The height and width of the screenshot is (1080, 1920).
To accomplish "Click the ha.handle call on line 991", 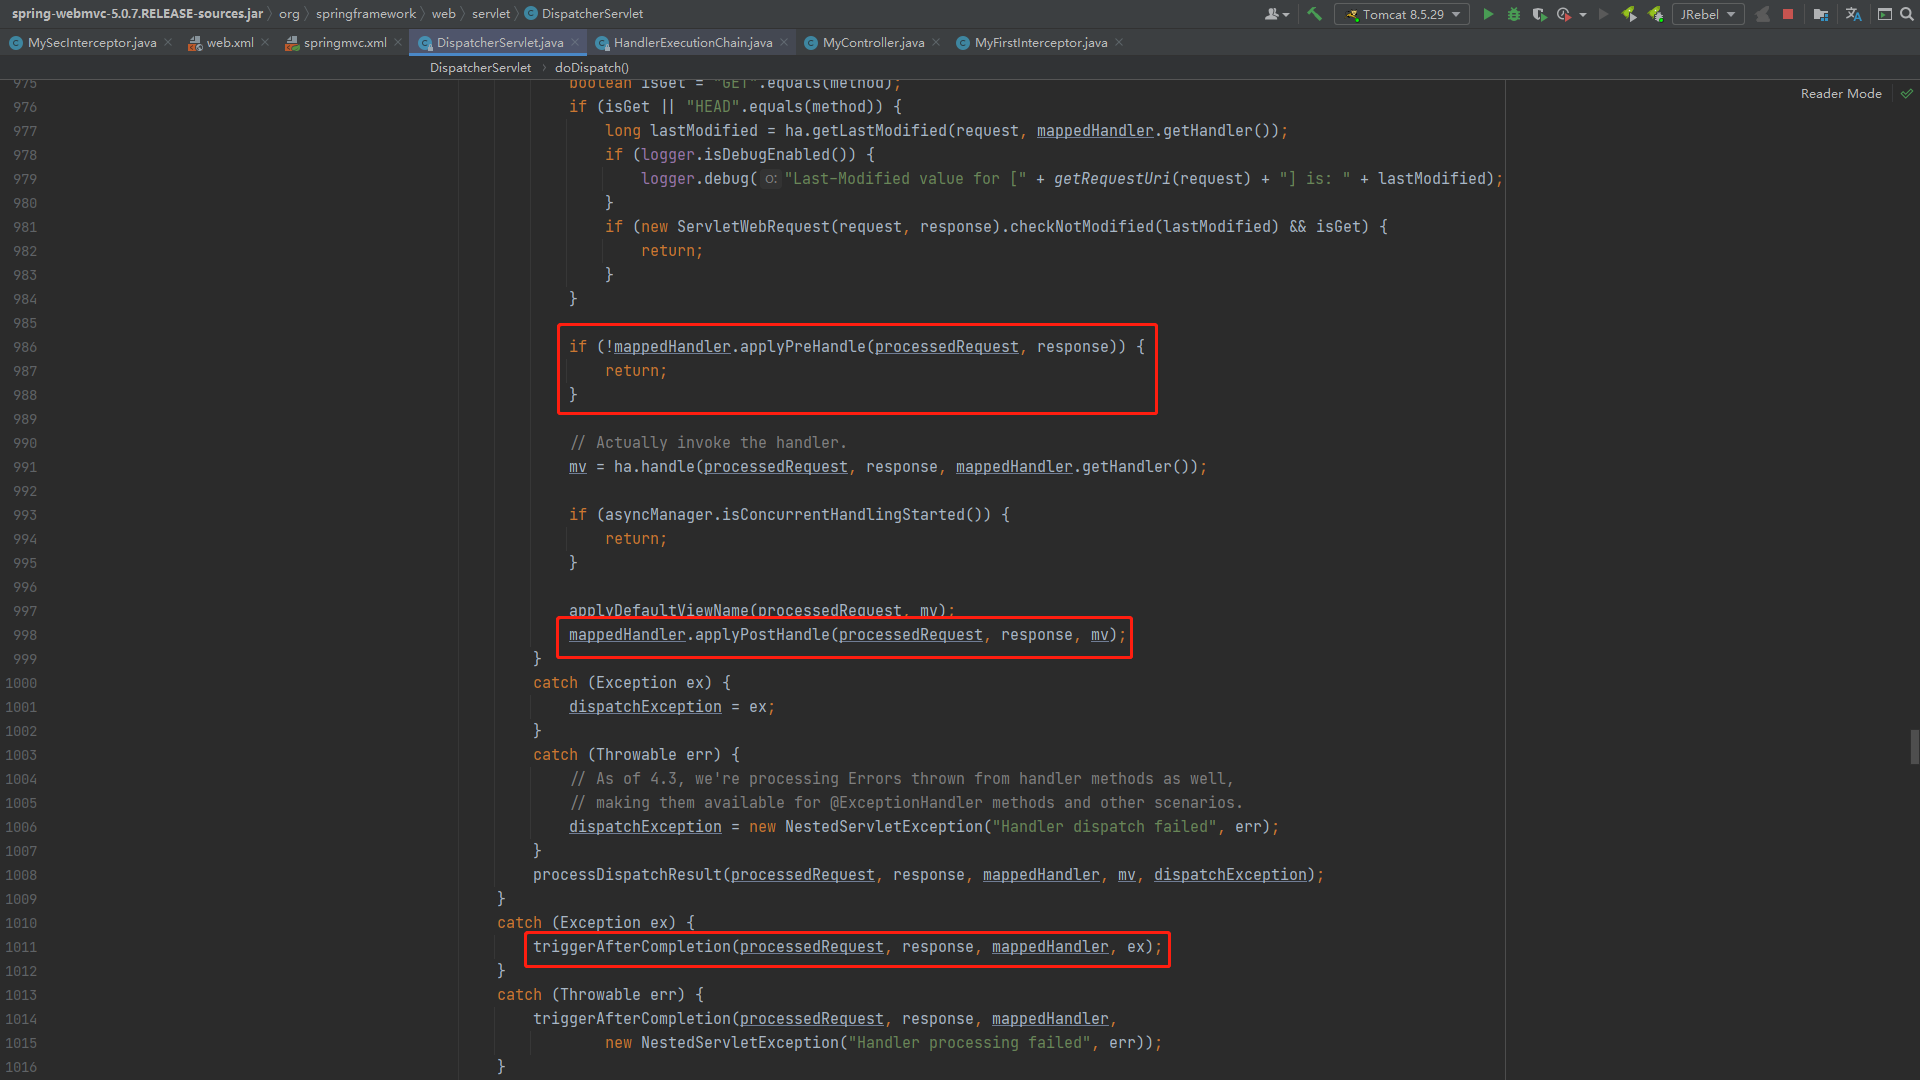I will (654, 467).
